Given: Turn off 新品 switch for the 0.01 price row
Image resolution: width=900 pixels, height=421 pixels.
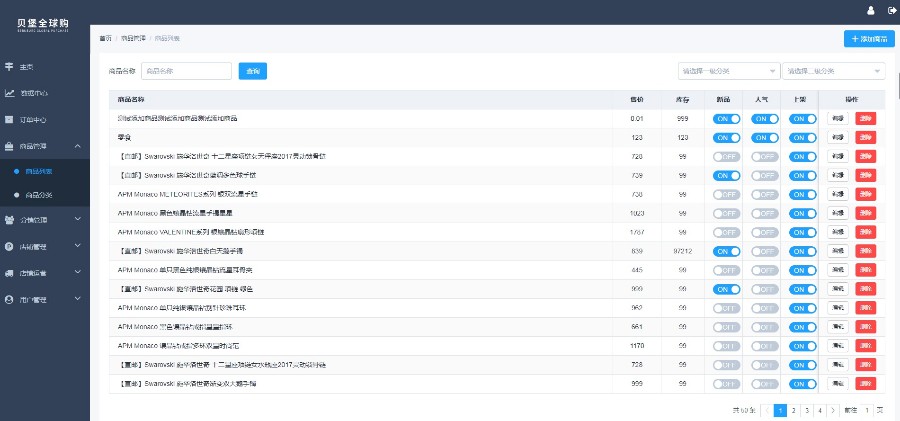Looking at the screenshot, I should [727, 119].
